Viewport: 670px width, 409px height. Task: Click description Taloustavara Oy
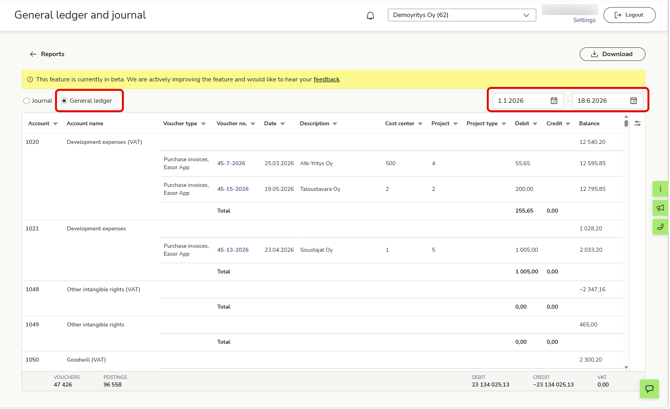(x=320, y=189)
